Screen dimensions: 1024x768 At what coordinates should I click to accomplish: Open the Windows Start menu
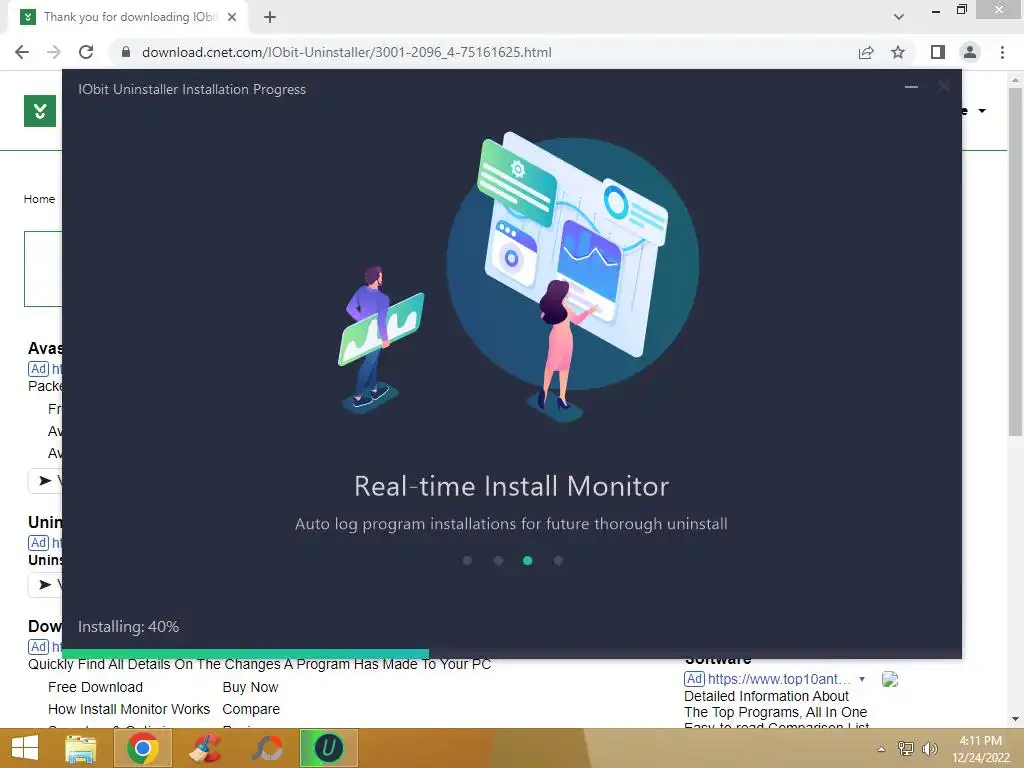[25, 748]
